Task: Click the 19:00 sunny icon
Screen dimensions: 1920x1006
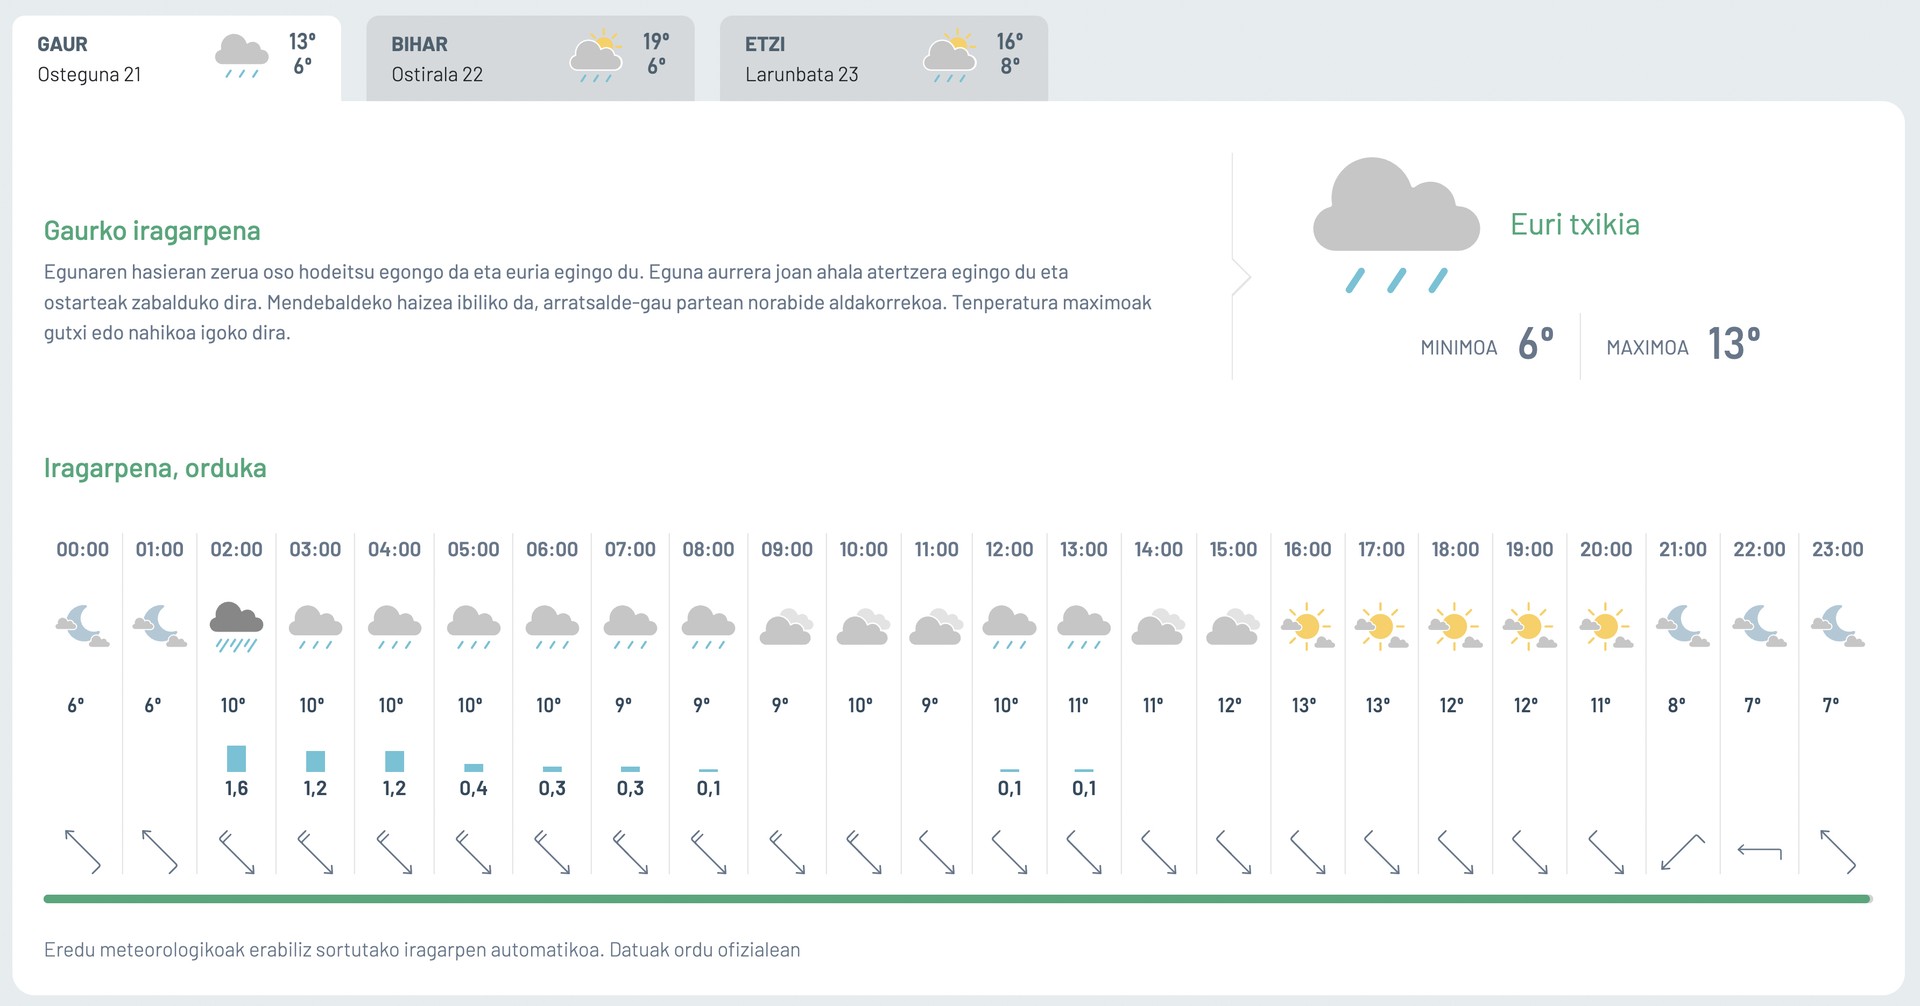Action: [x=1529, y=627]
